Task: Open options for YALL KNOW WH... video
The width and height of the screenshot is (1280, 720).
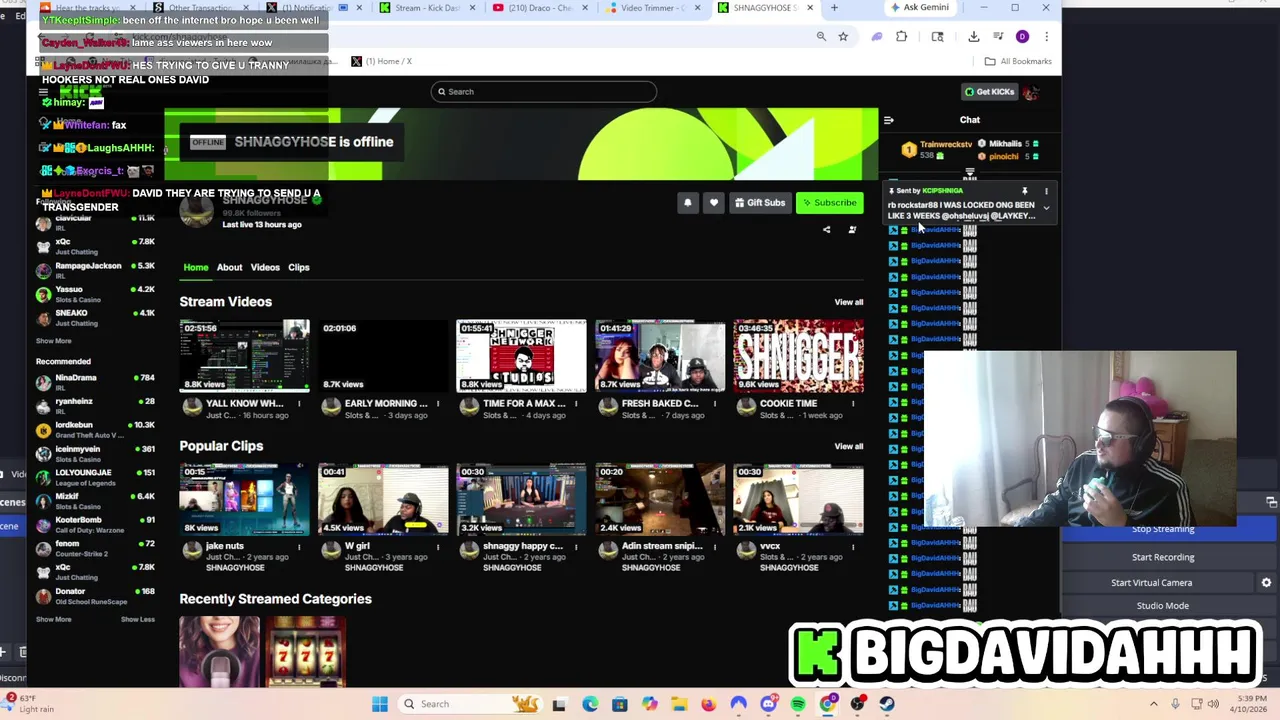Action: [299, 404]
